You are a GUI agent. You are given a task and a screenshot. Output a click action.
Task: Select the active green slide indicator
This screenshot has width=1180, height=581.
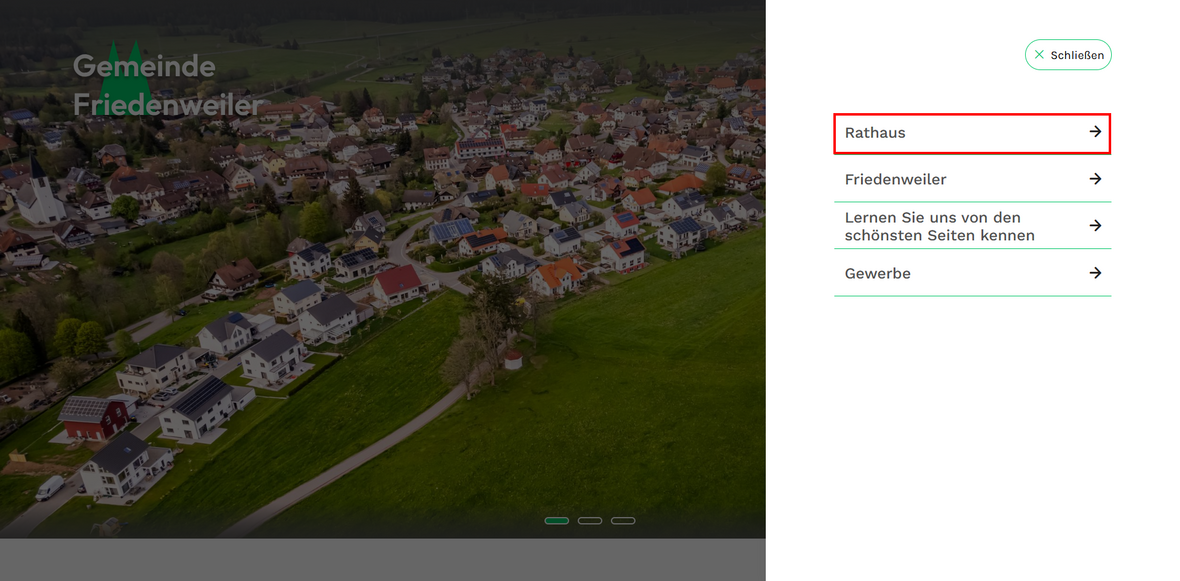(x=556, y=520)
